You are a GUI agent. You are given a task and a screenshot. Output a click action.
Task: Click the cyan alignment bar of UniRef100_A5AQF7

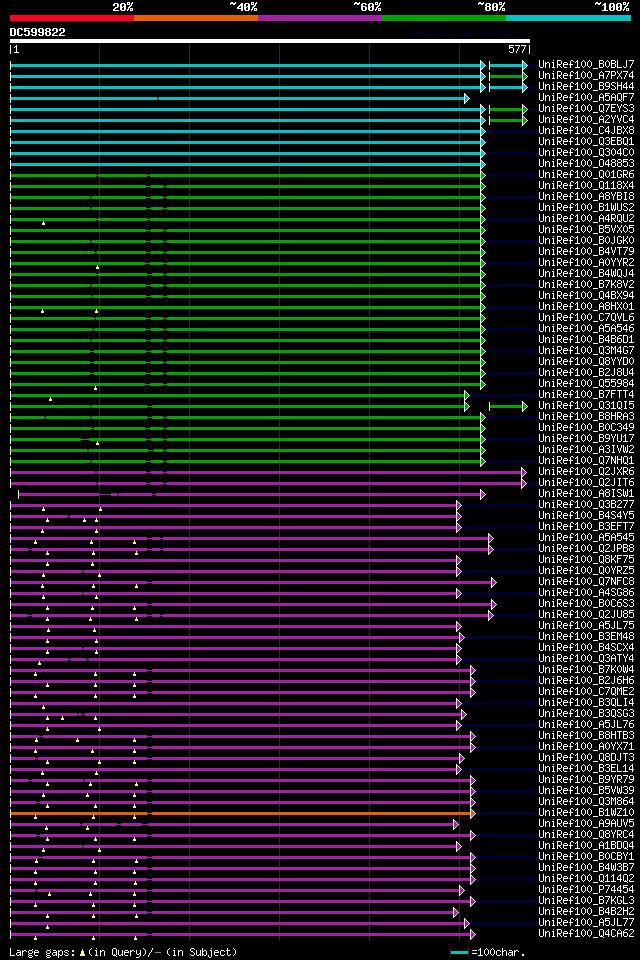[238, 99]
